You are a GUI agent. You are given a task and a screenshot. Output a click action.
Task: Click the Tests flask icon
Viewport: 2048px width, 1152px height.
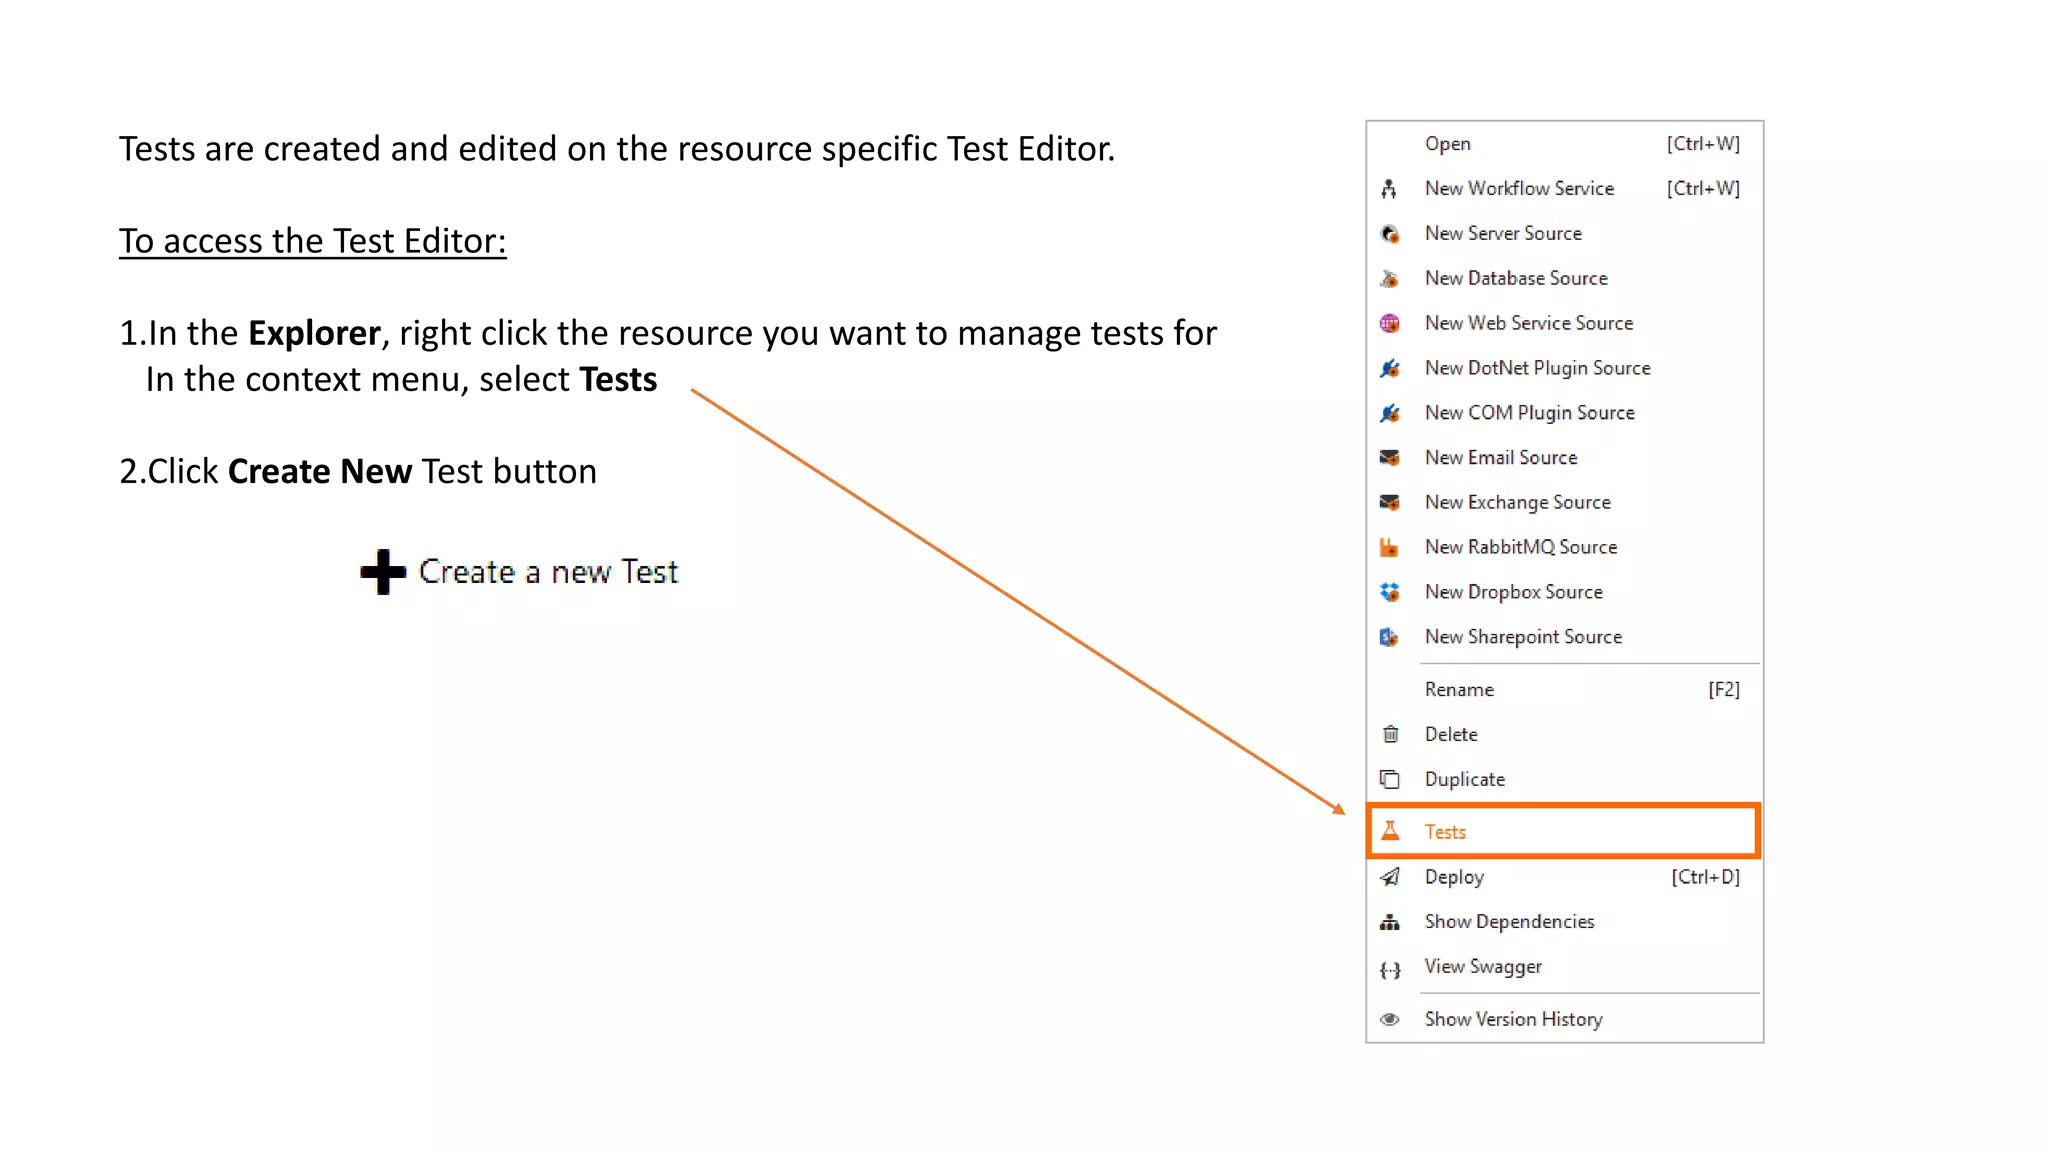pos(1390,831)
